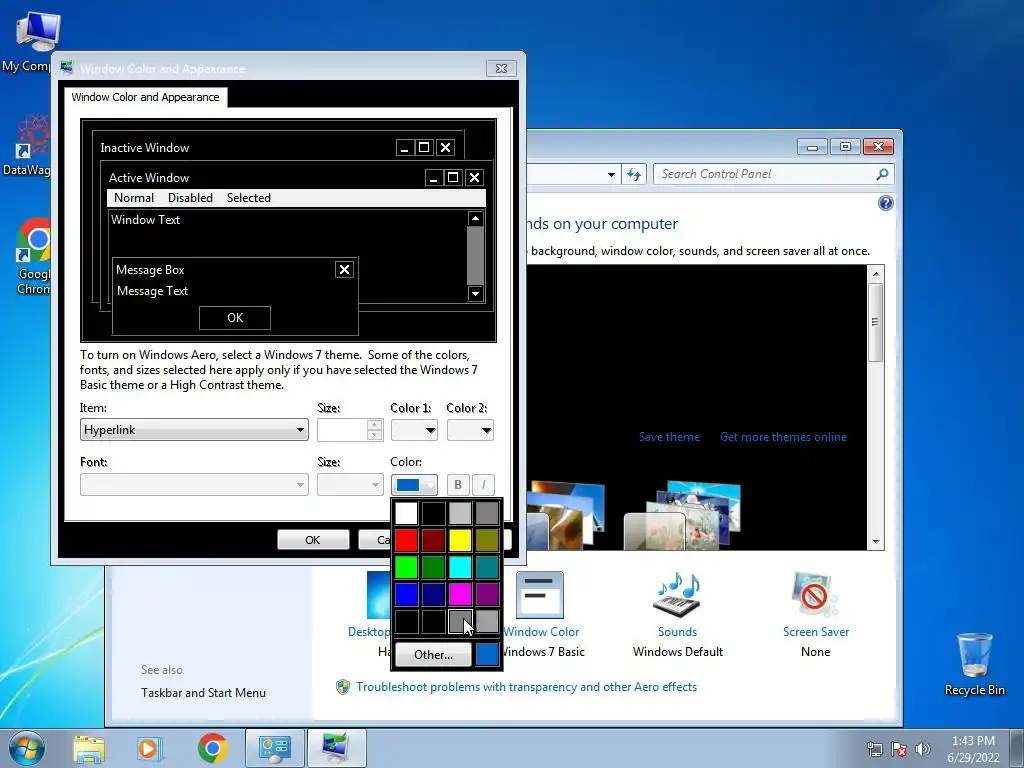Pick the yellow color swatch
This screenshot has height=768, width=1024.
click(460, 540)
